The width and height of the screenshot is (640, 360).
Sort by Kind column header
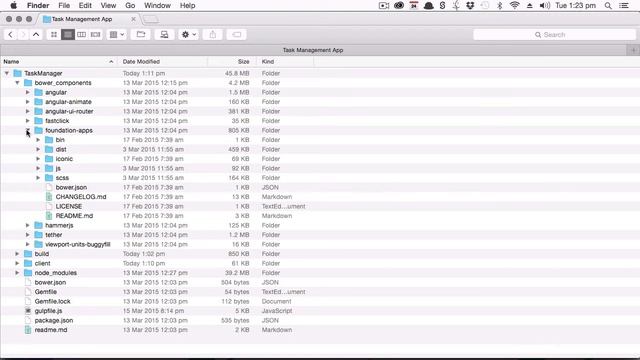pos(285,62)
